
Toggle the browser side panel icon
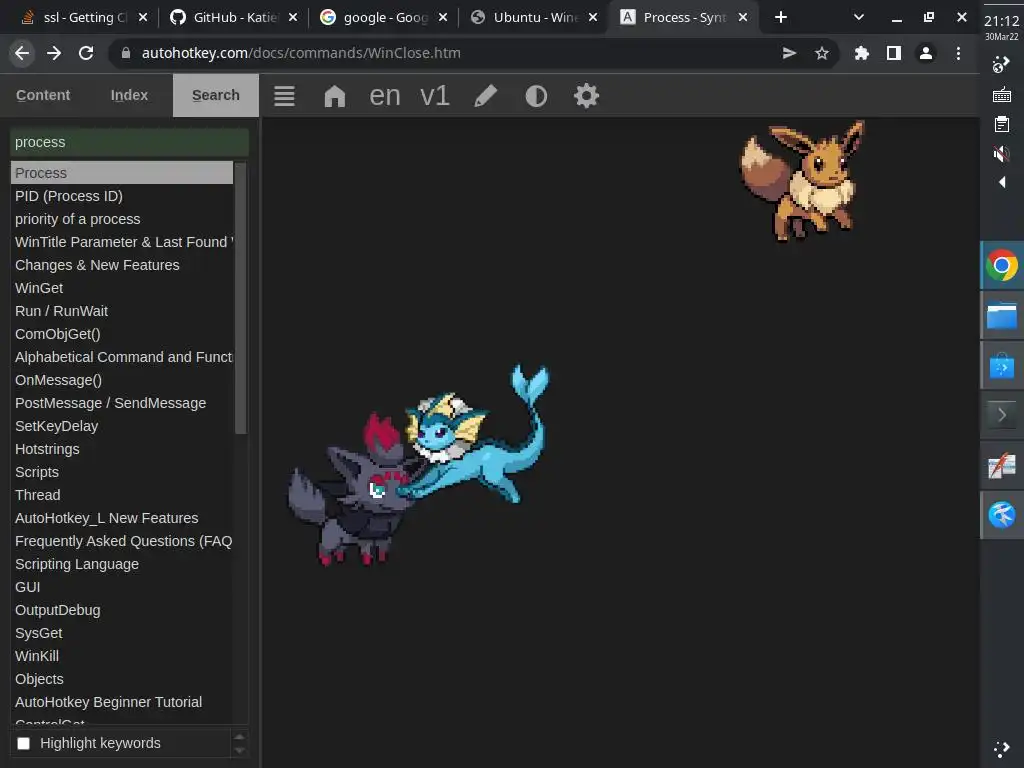pos(894,53)
